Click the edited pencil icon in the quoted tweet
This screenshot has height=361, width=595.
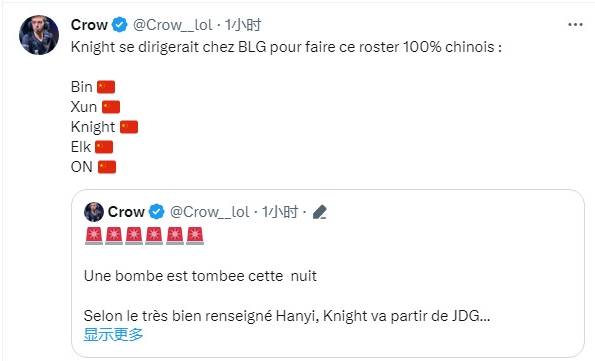point(320,212)
